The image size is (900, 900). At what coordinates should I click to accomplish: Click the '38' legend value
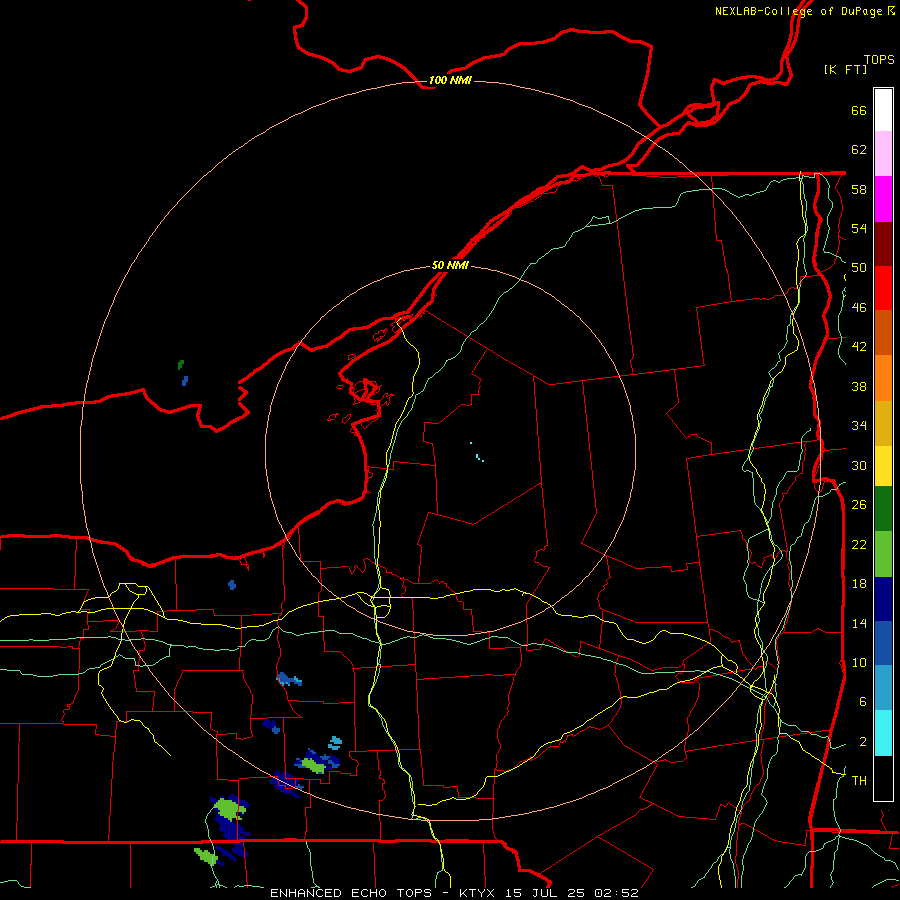tap(859, 386)
